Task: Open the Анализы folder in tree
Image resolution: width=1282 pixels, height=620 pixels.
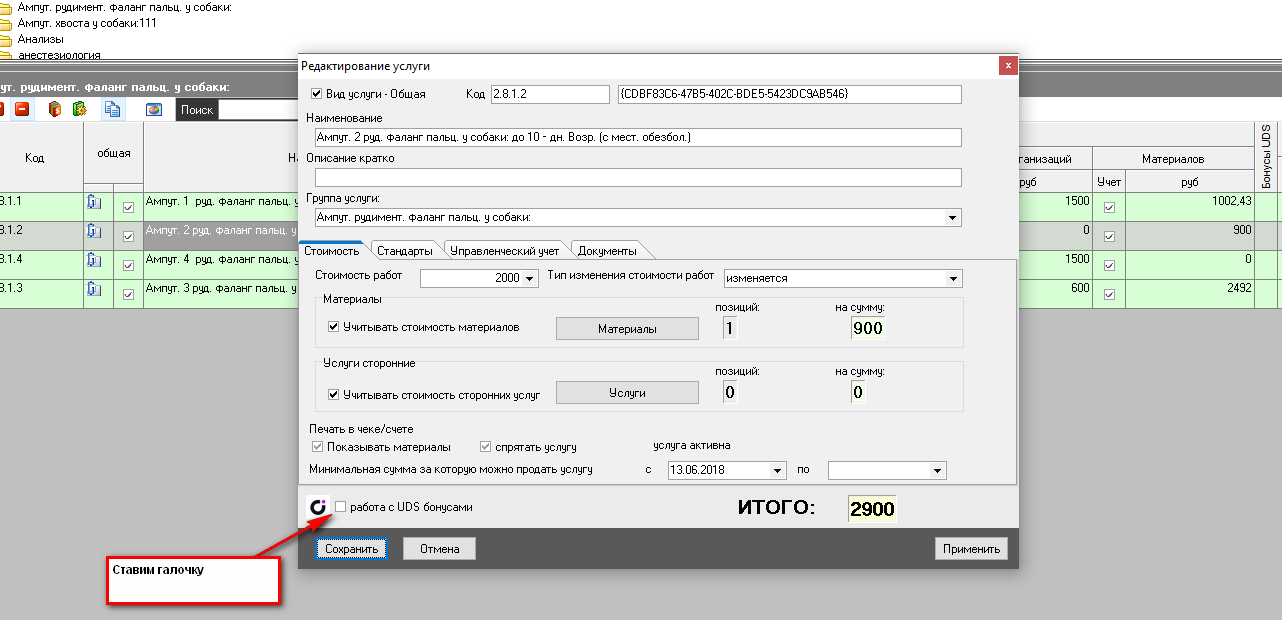Action: tap(40, 39)
